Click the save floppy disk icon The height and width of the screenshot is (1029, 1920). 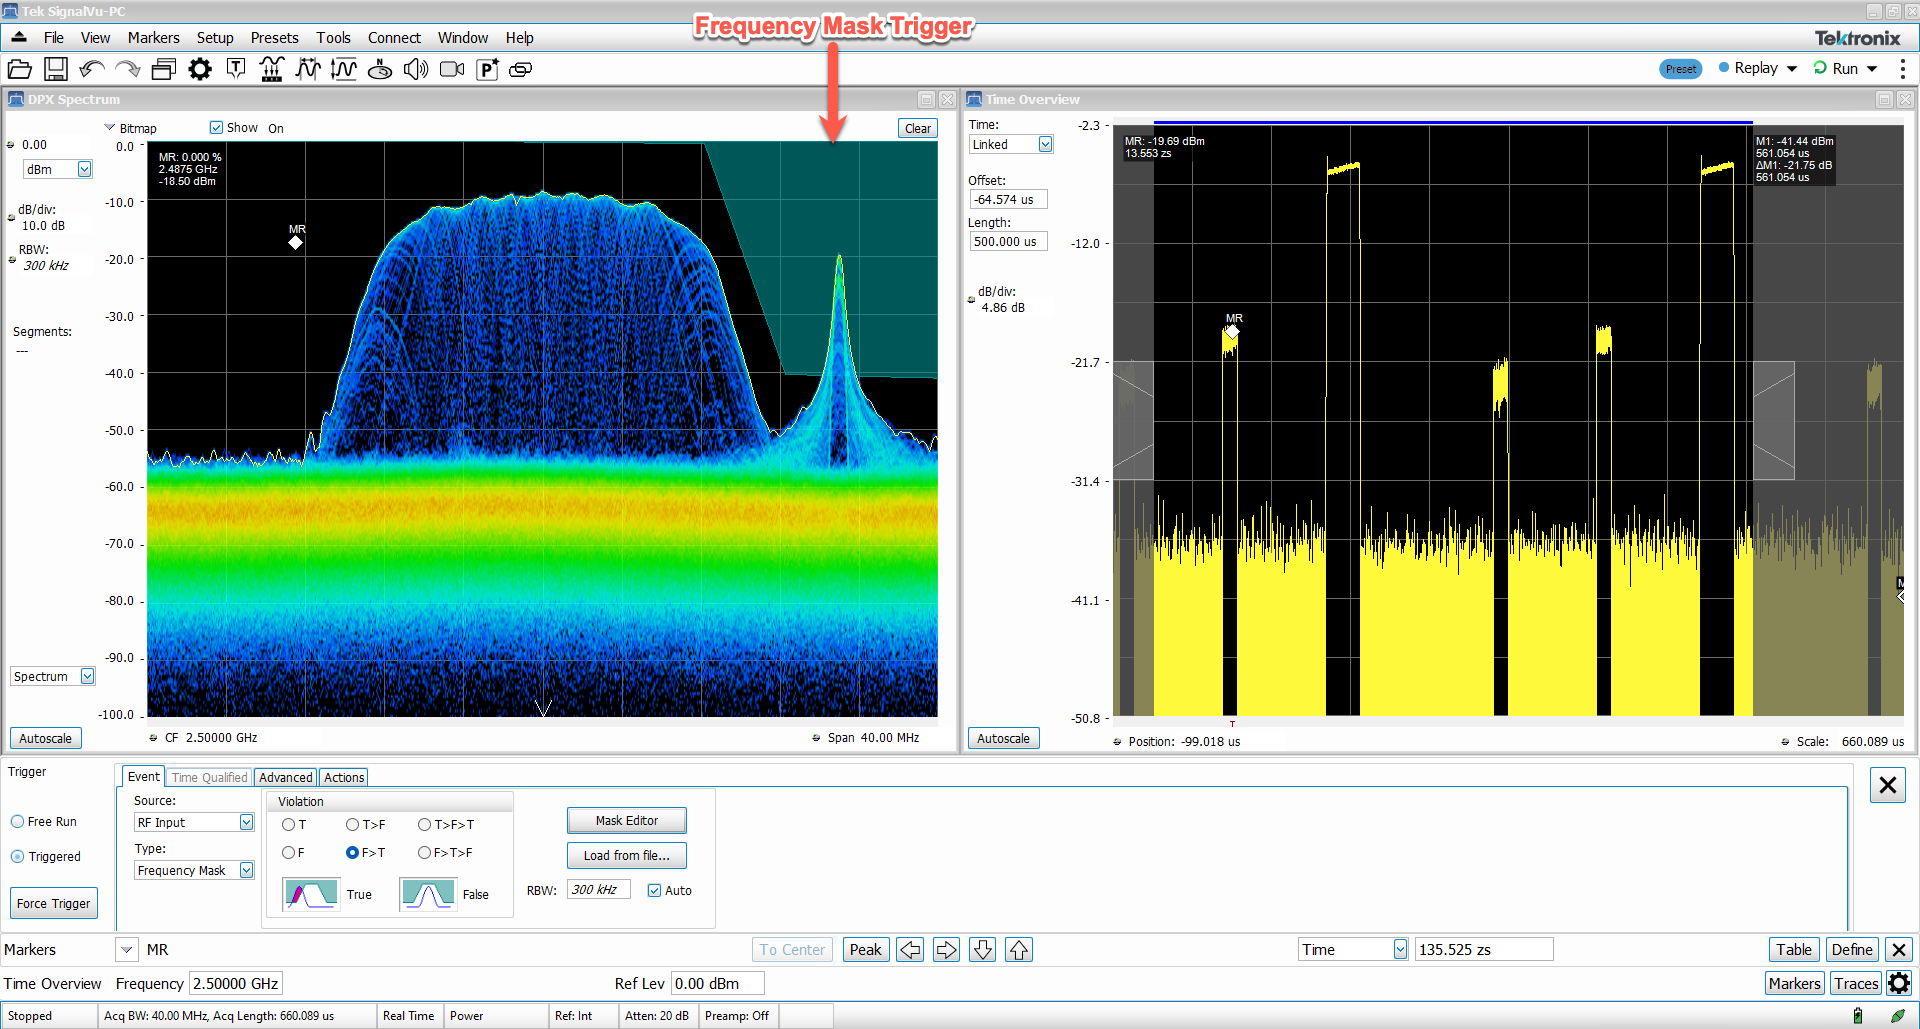56,69
